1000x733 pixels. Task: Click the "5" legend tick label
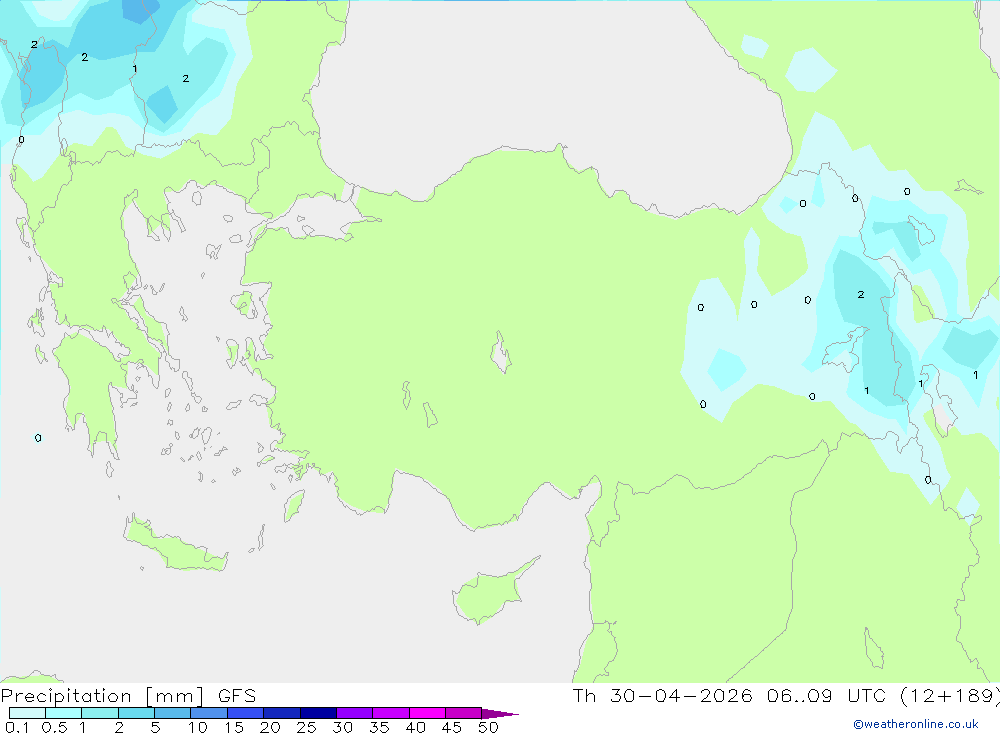point(155,727)
